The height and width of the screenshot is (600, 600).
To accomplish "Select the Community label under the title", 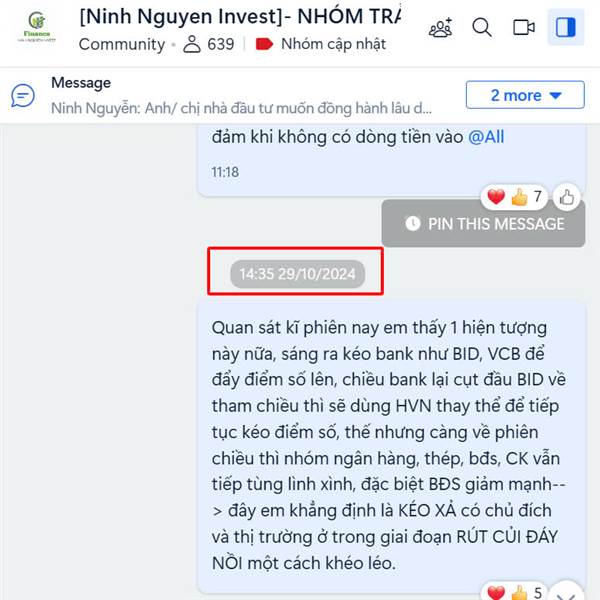I will [x=122, y=44].
